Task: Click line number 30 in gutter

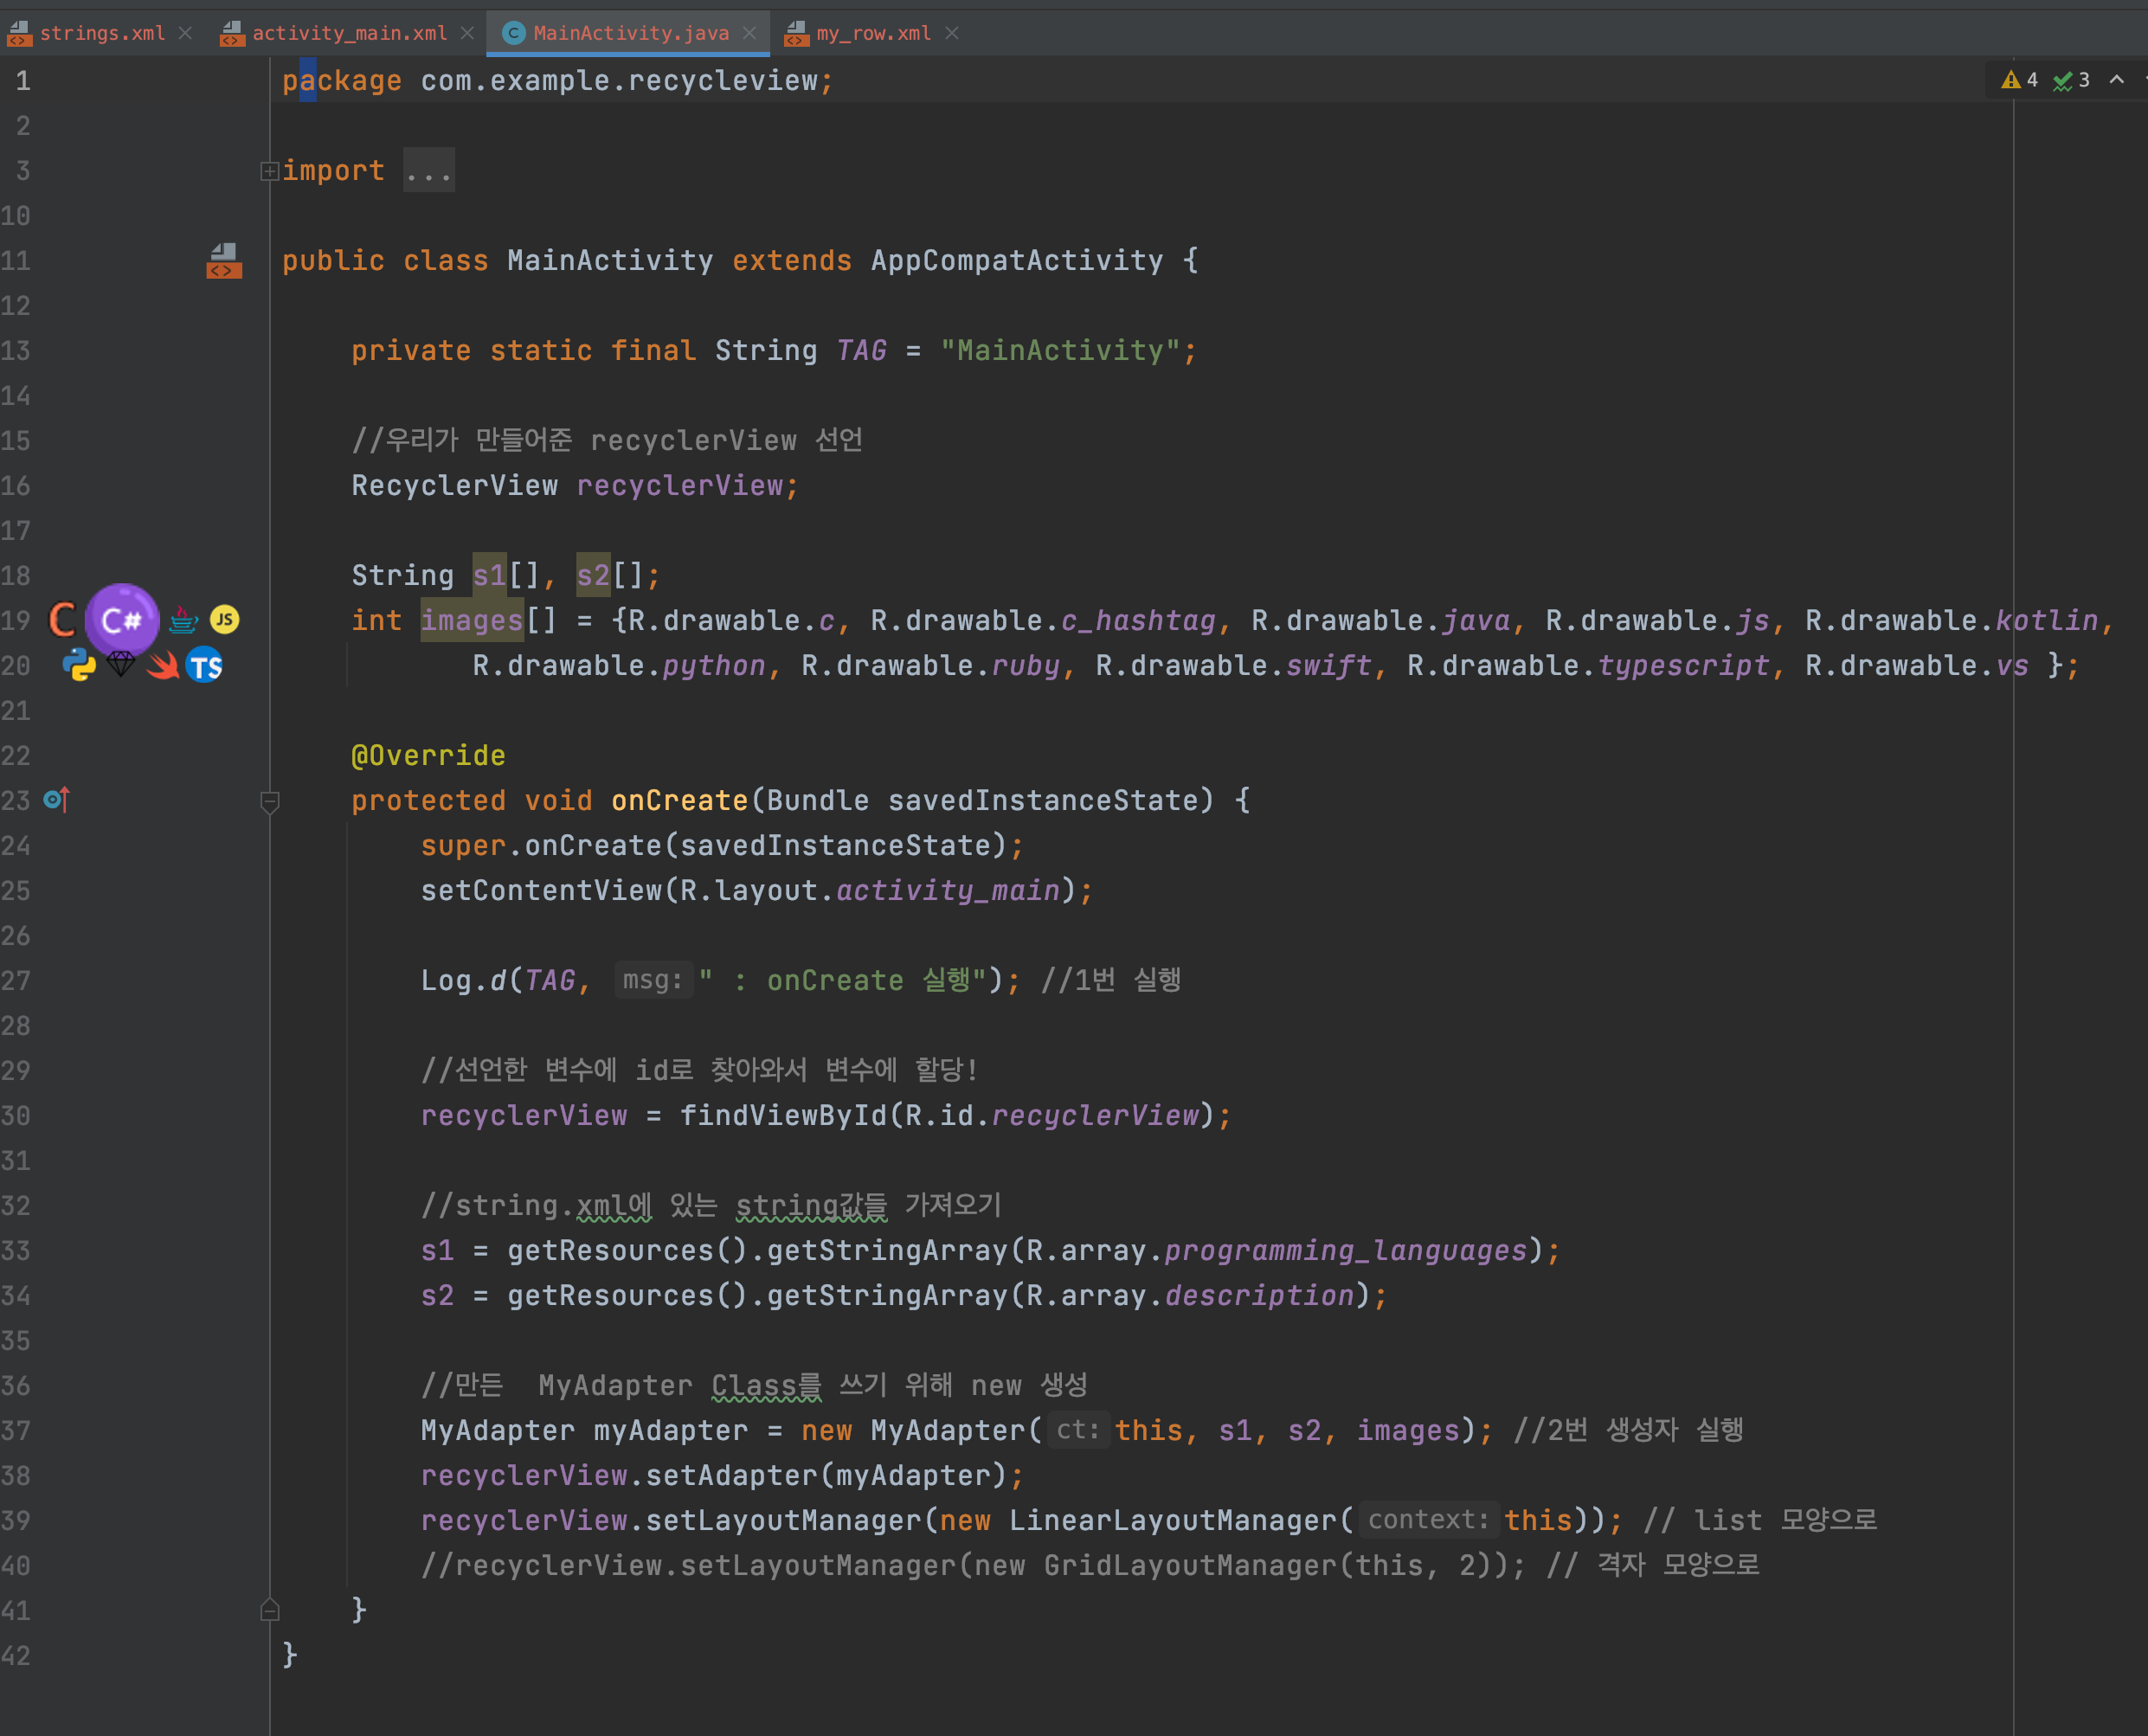Action: [16, 1116]
